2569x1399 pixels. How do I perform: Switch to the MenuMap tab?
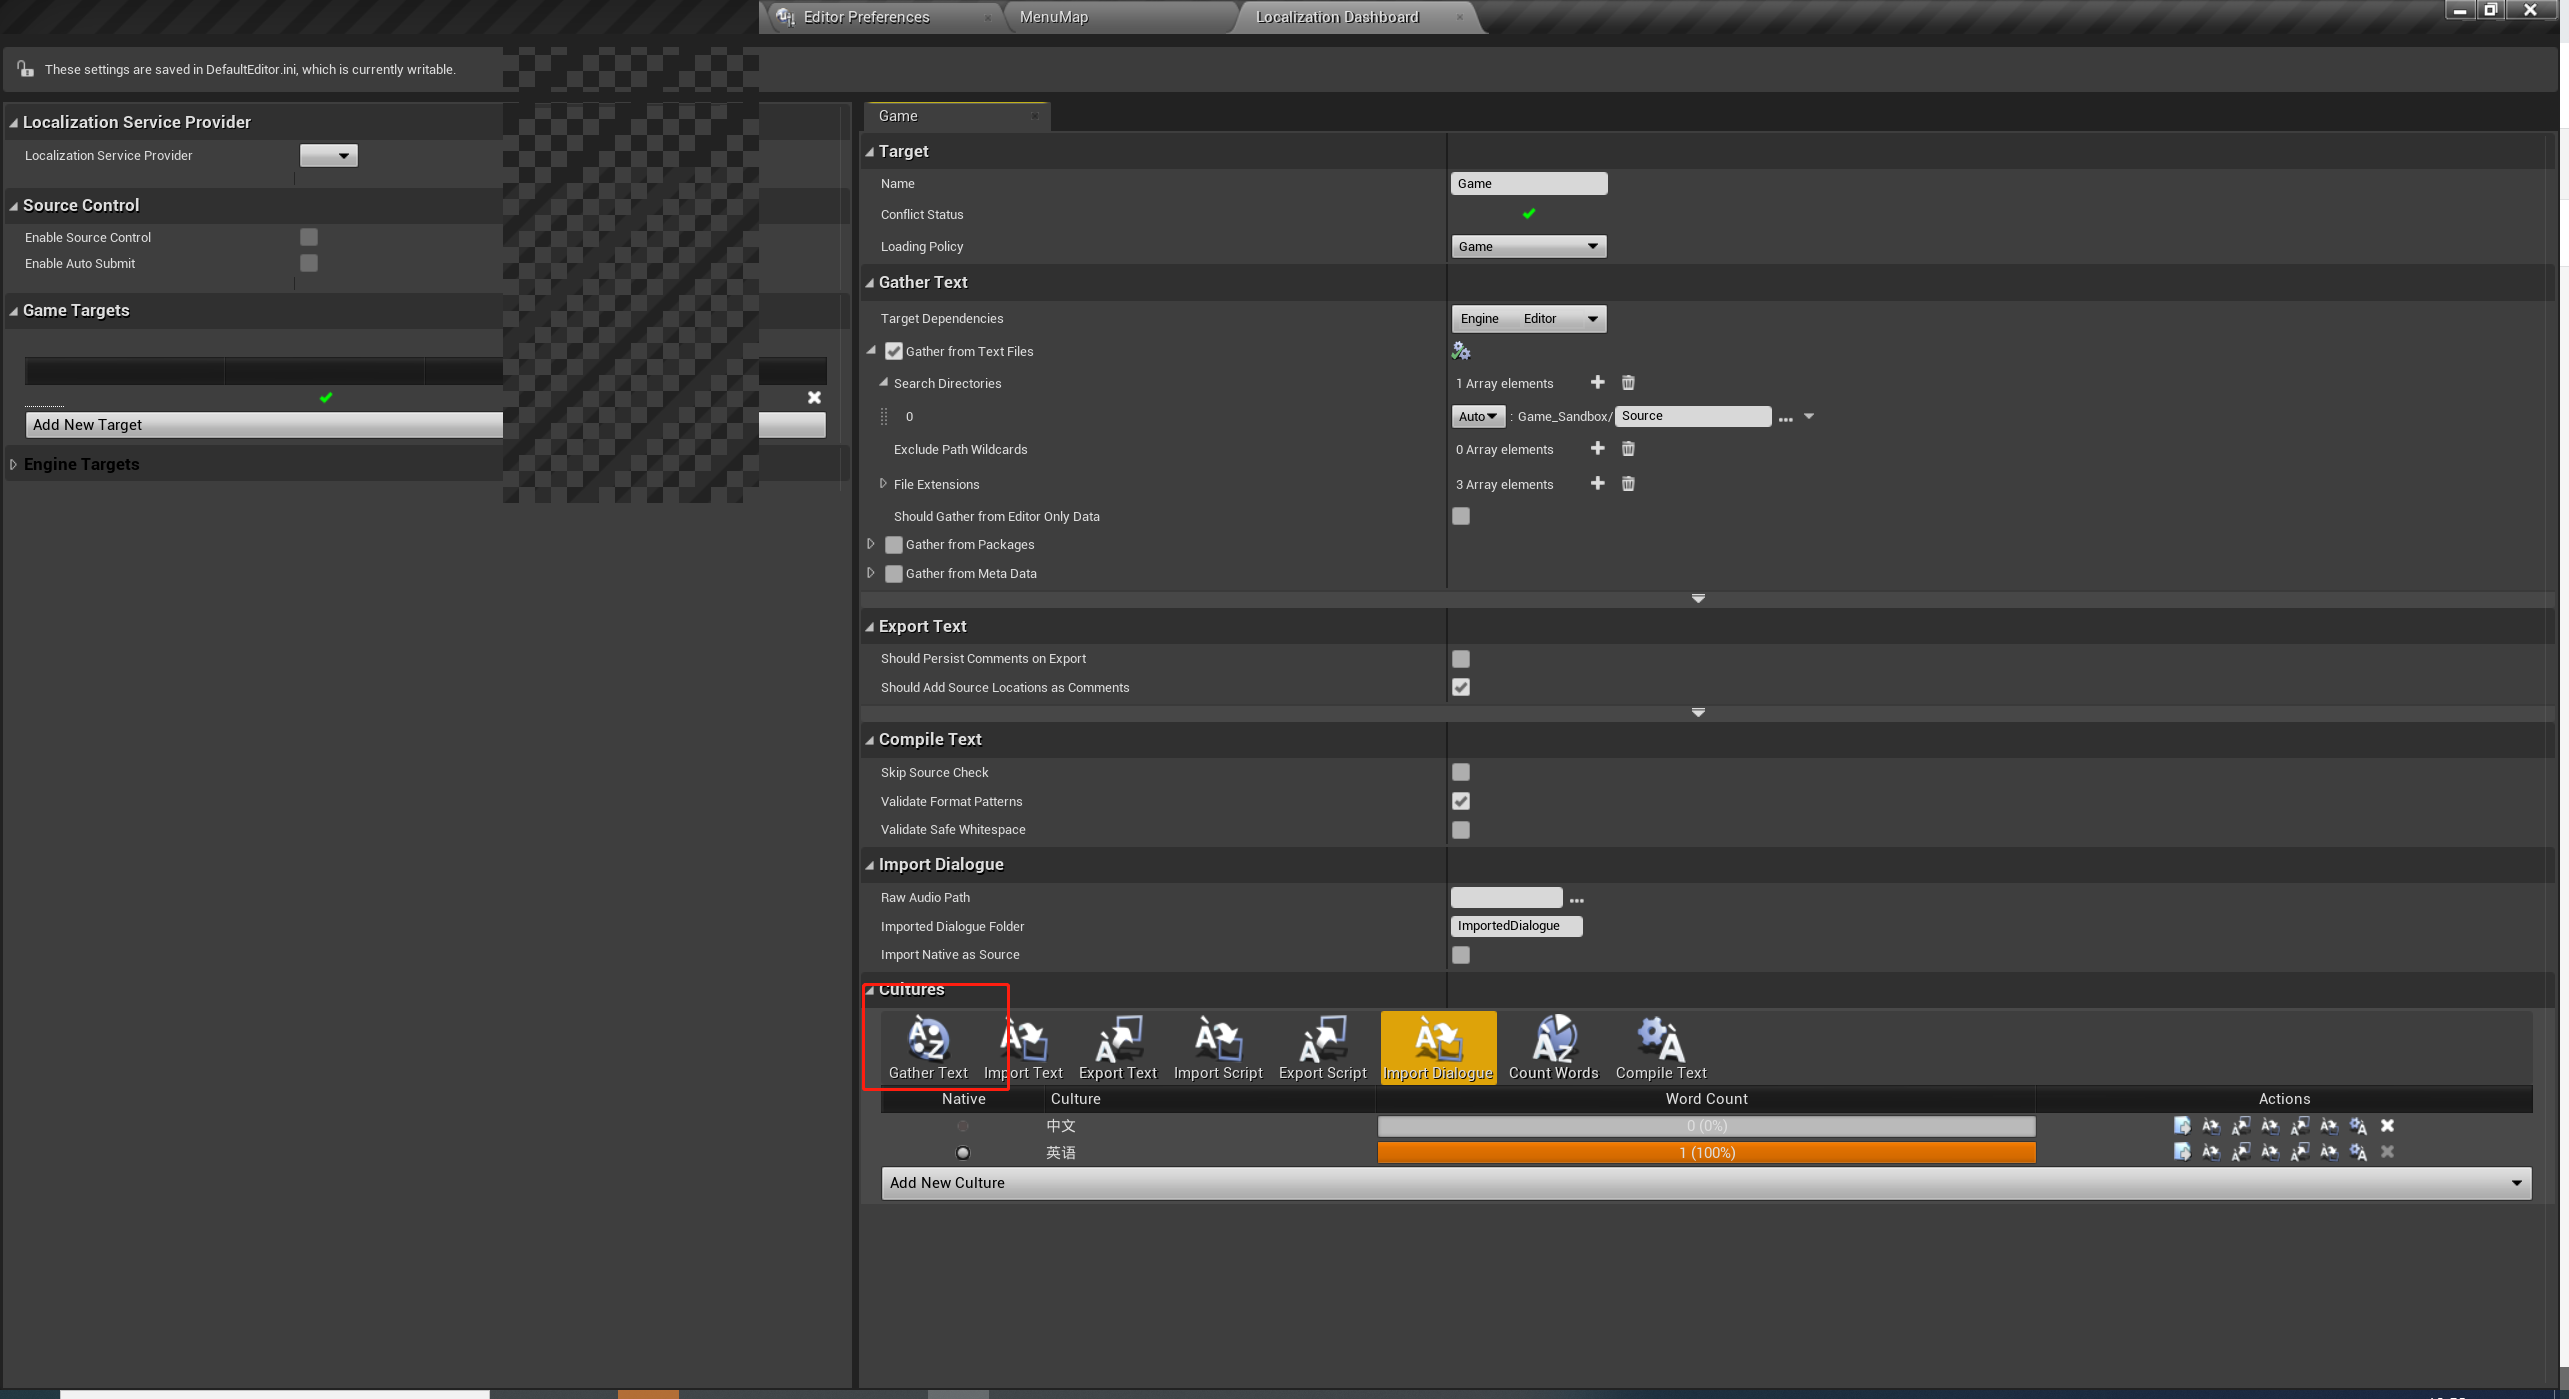(1053, 16)
